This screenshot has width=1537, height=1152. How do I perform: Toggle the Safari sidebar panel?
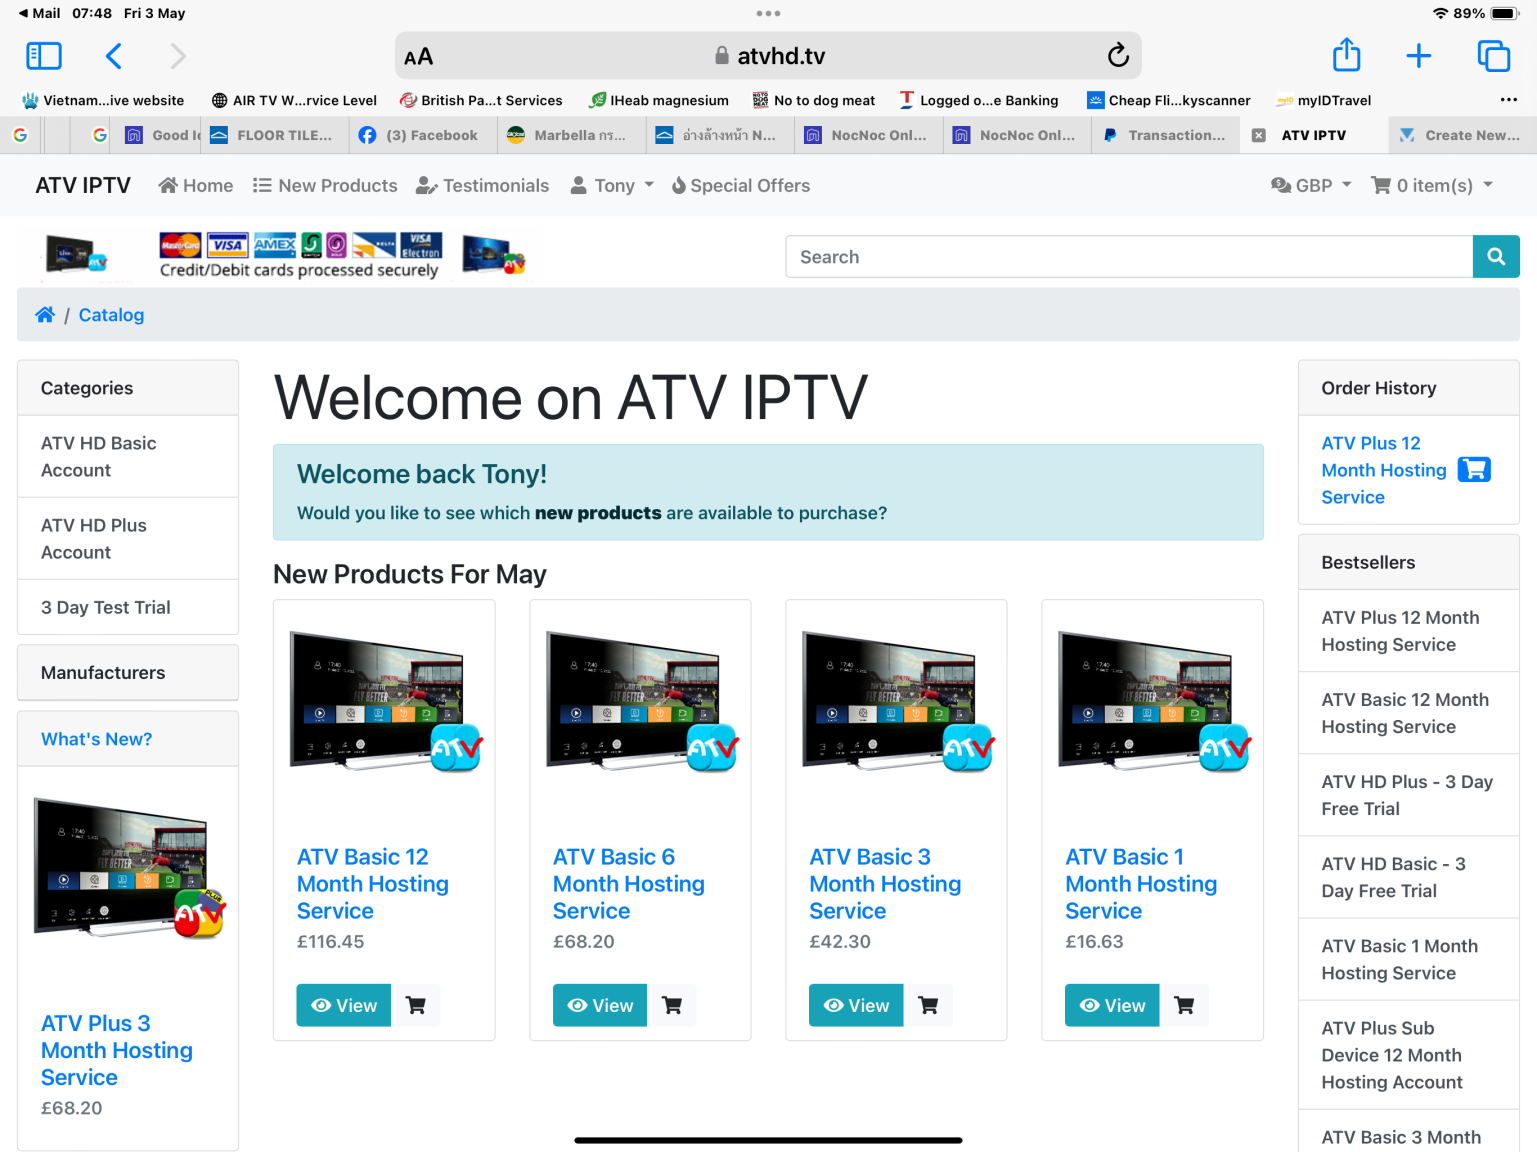44,56
